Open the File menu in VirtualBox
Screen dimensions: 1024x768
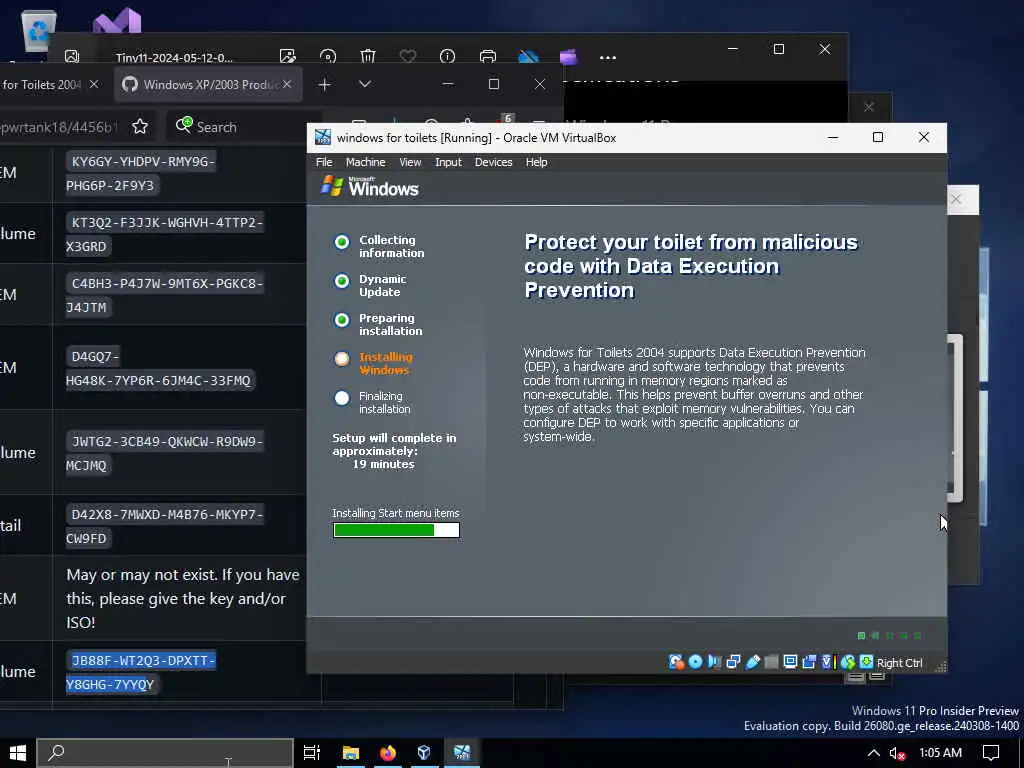[x=324, y=162]
